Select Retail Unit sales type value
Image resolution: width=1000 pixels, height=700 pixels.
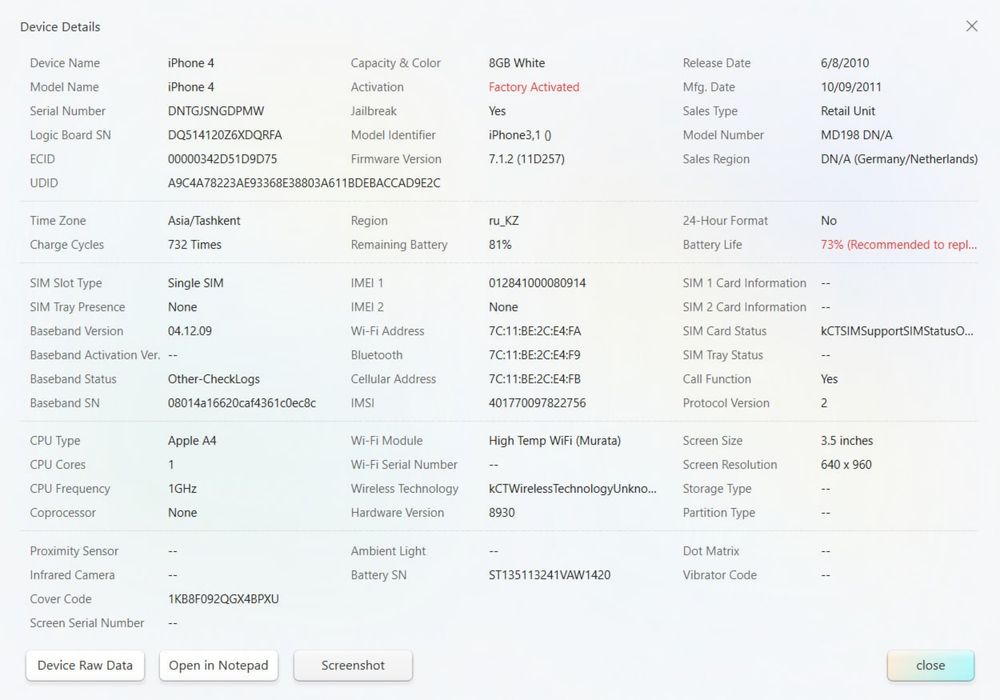848,111
